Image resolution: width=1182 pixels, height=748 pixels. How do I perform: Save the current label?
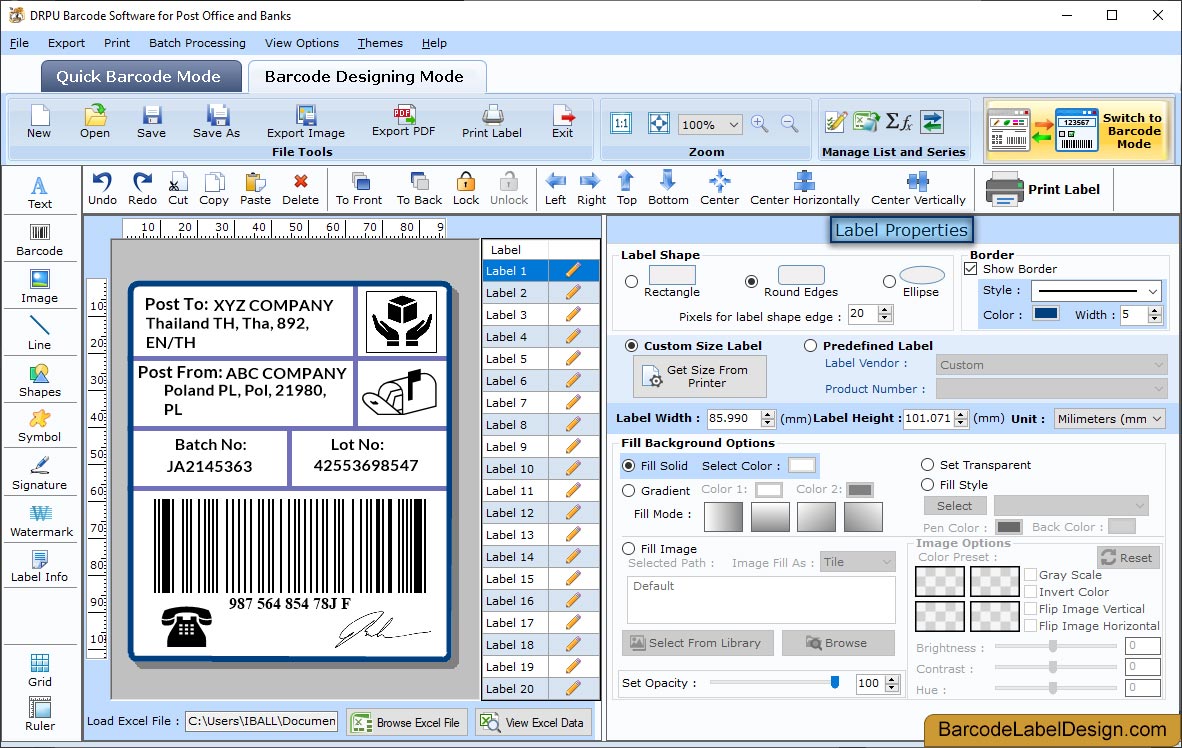pyautogui.click(x=152, y=121)
